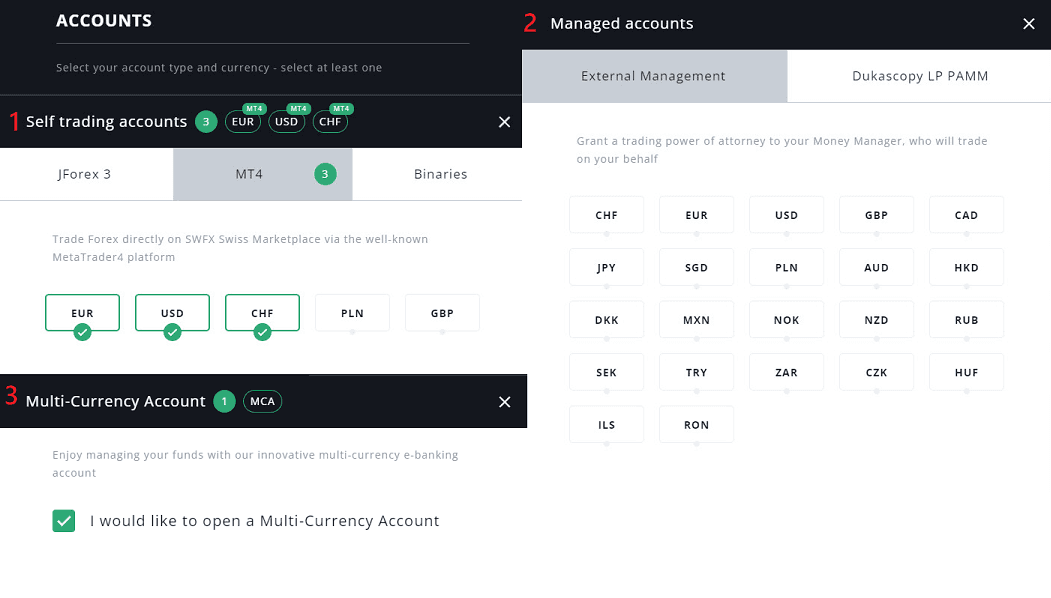The height and width of the screenshot is (598, 1051).
Task: Pick the HKD currency button
Action: [x=967, y=267]
